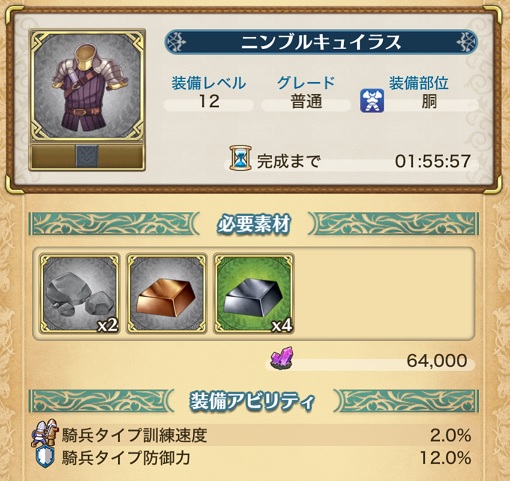
Task: Tap the torso equipment slot icon
Action: [372, 100]
